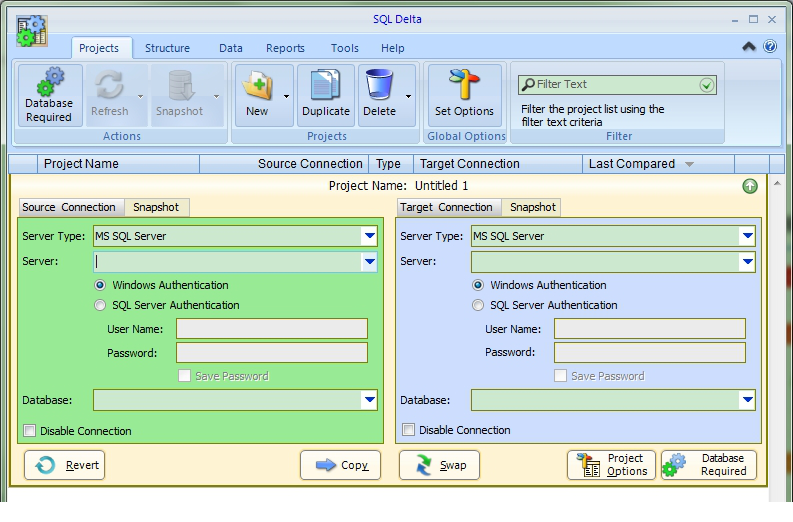Click source Password field
This screenshot has height=522, width=793.
[272, 353]
